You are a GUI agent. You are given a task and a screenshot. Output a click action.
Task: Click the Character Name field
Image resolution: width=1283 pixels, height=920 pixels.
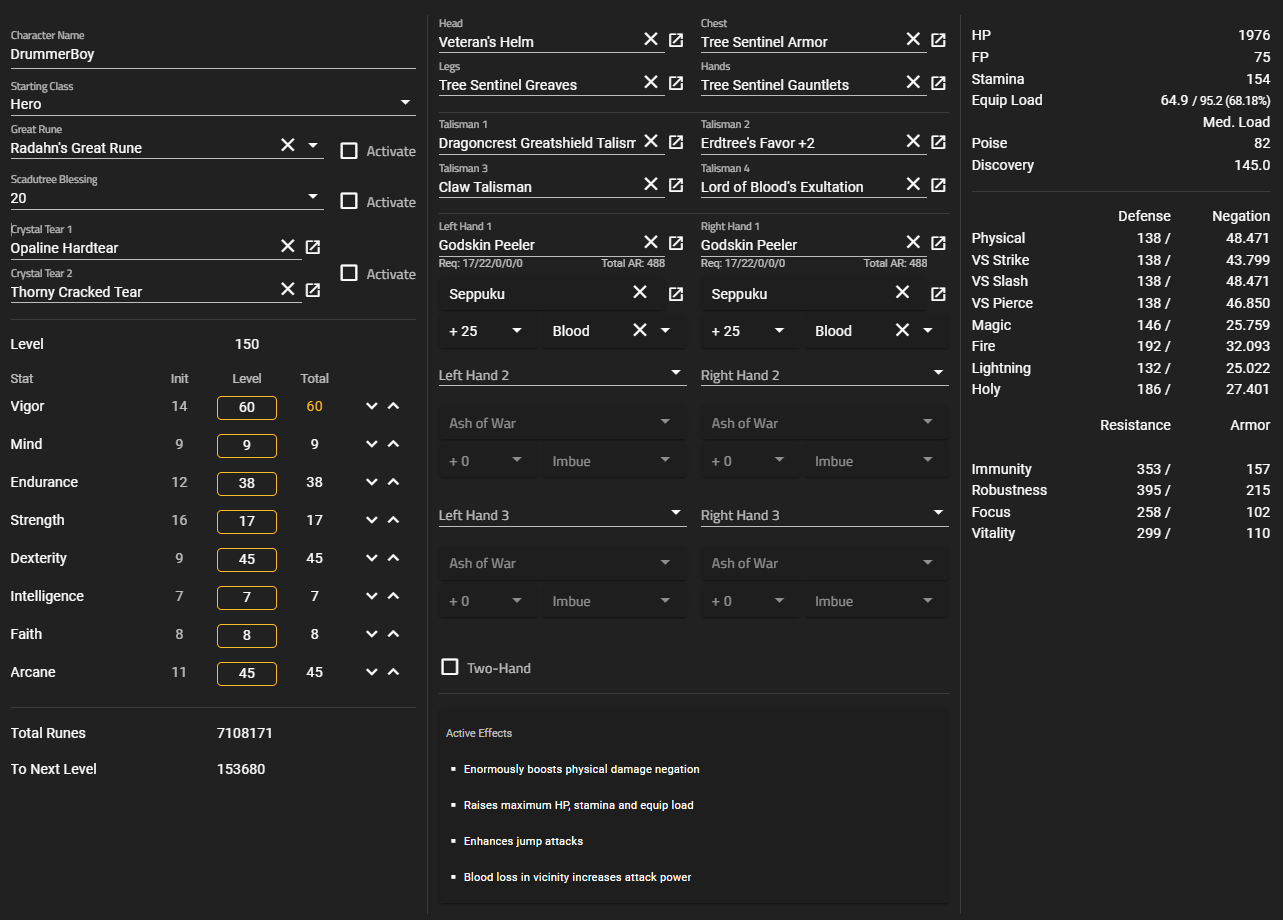[x=212, y=54]
